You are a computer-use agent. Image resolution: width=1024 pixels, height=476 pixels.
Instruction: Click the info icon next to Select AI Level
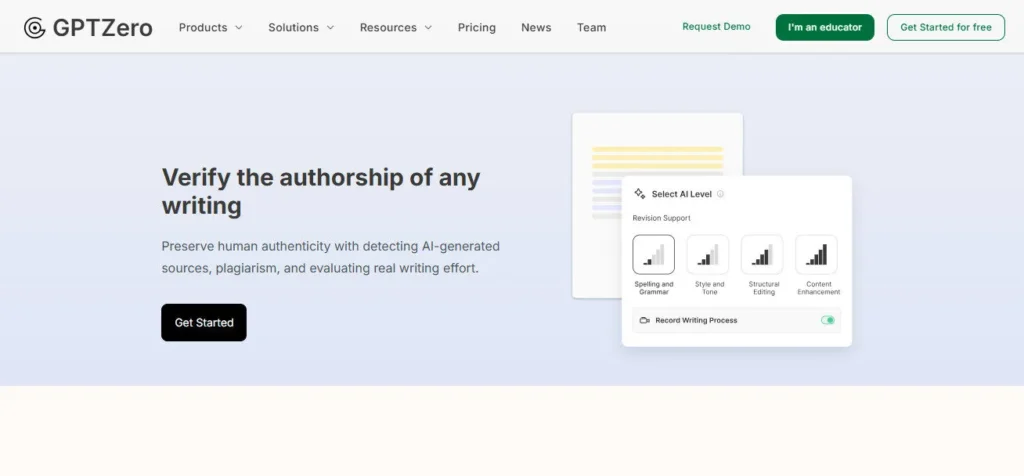(x=720, y=194)
